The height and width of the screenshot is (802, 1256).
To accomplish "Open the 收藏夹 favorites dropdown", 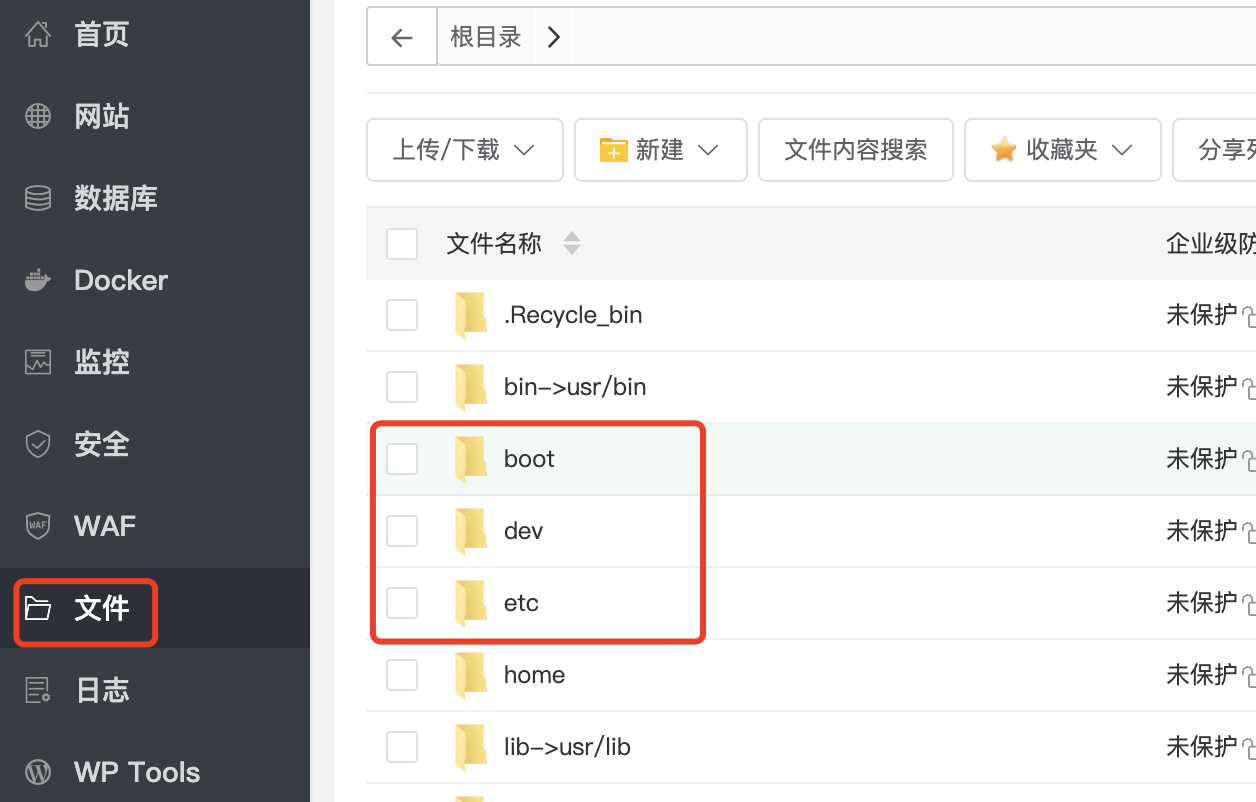I will (1062, 150).
